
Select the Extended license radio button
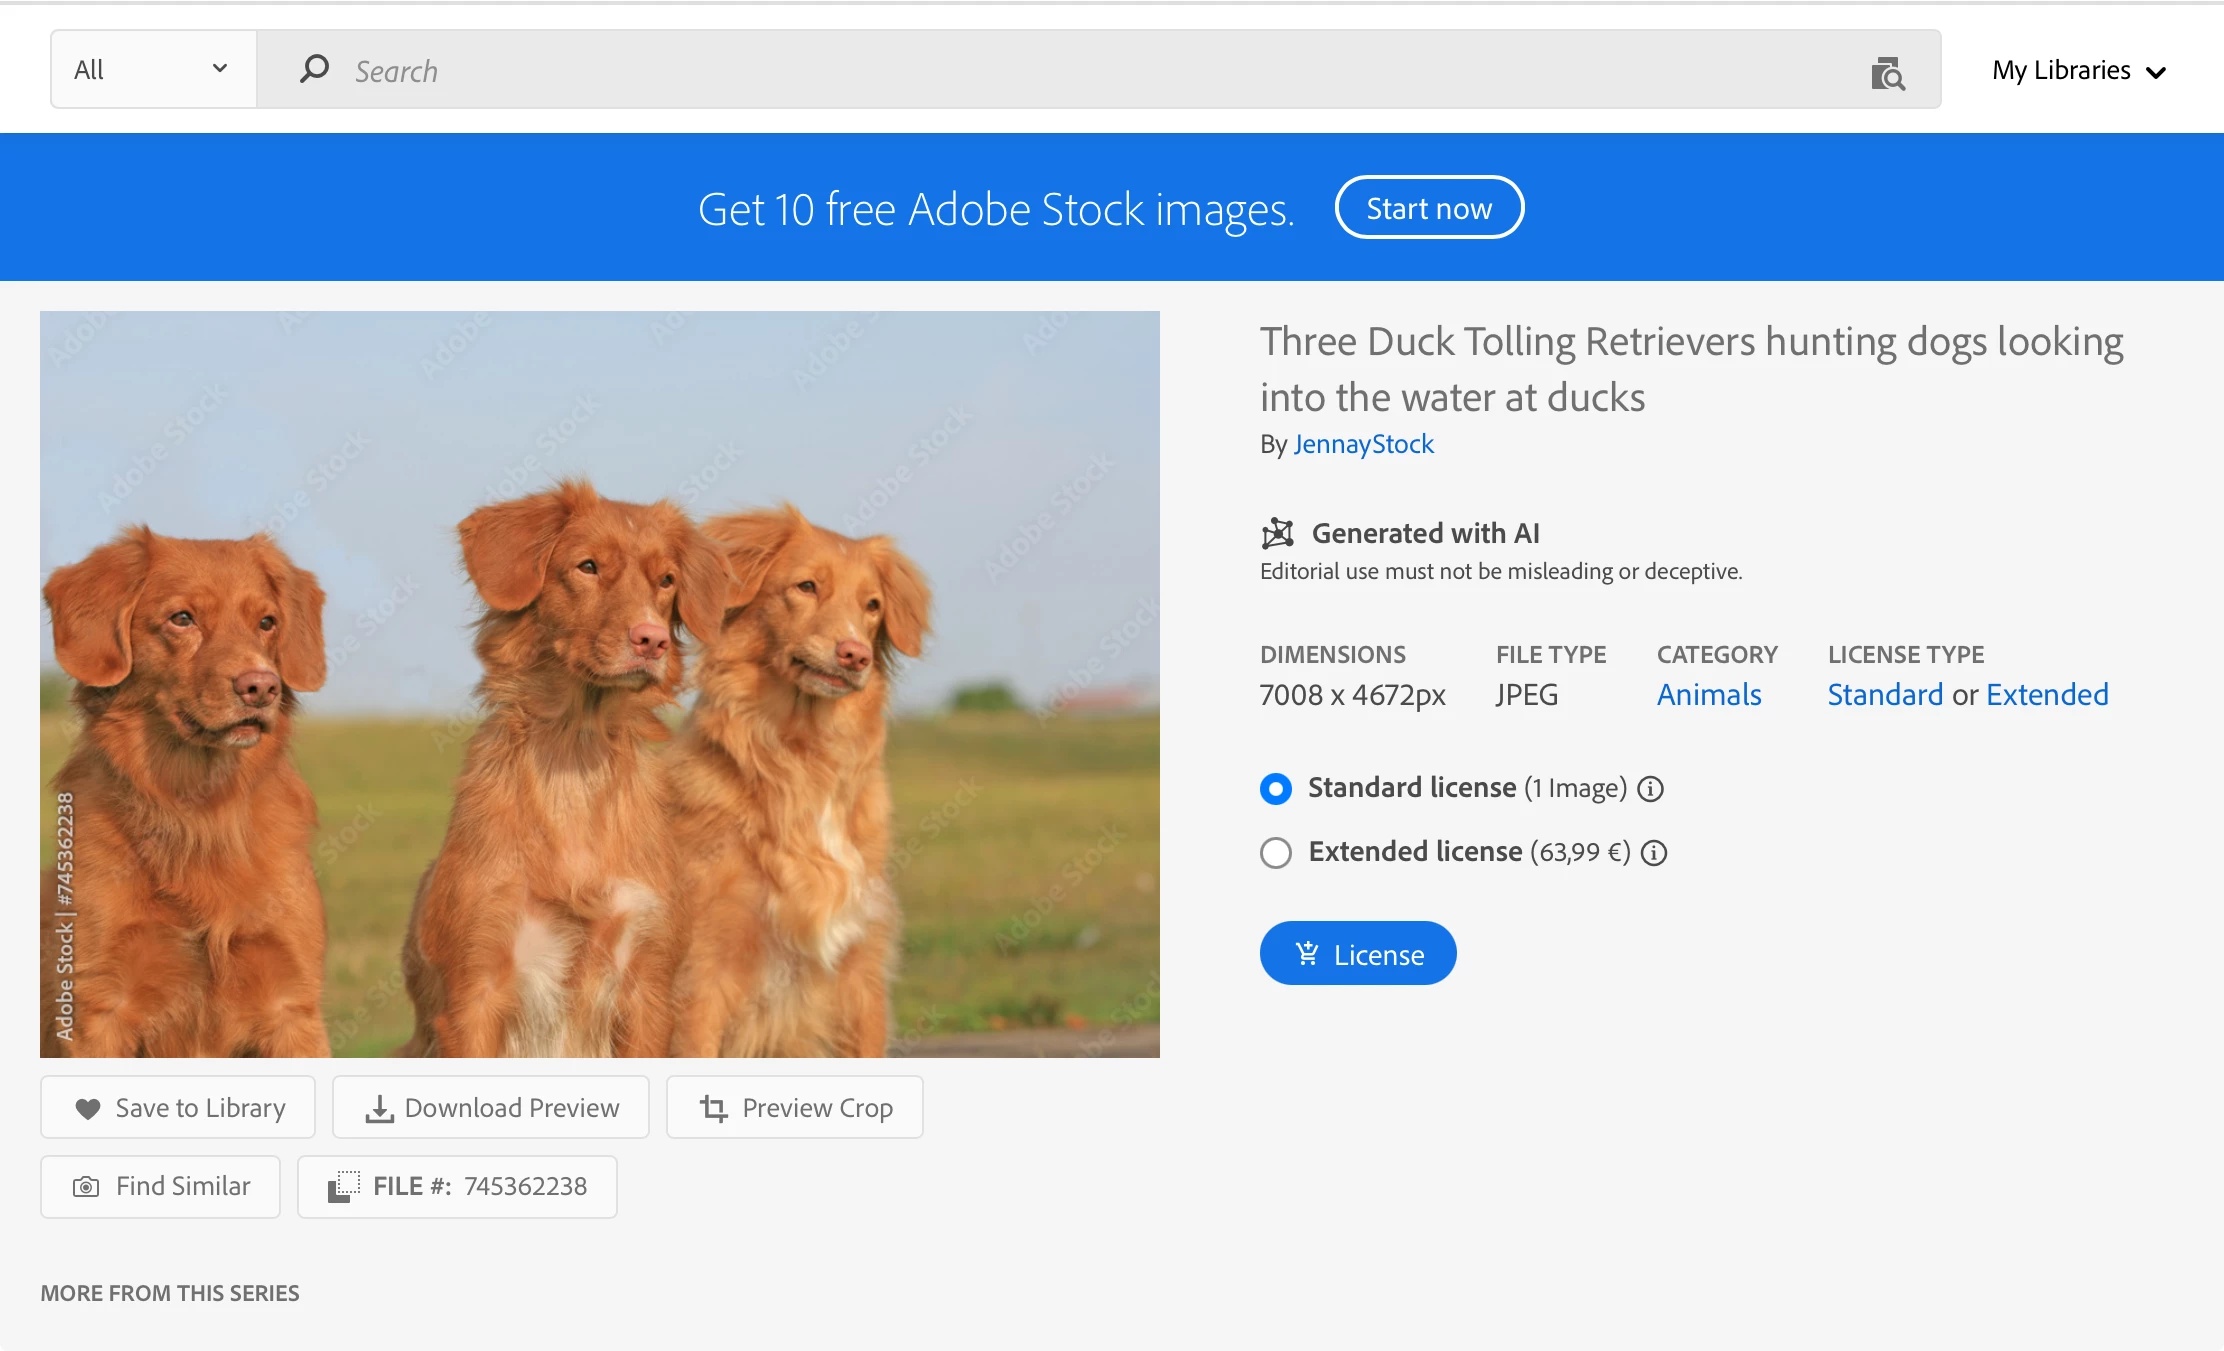[1276, 853]
